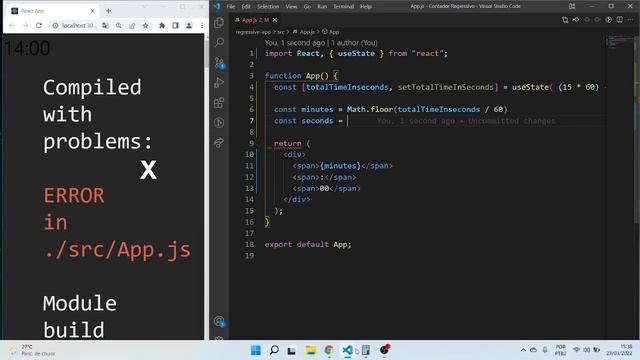This screenshot has height=360, width=640.
Task: Place cursor after 'const seconds =' on line 7
Action: 348,121
